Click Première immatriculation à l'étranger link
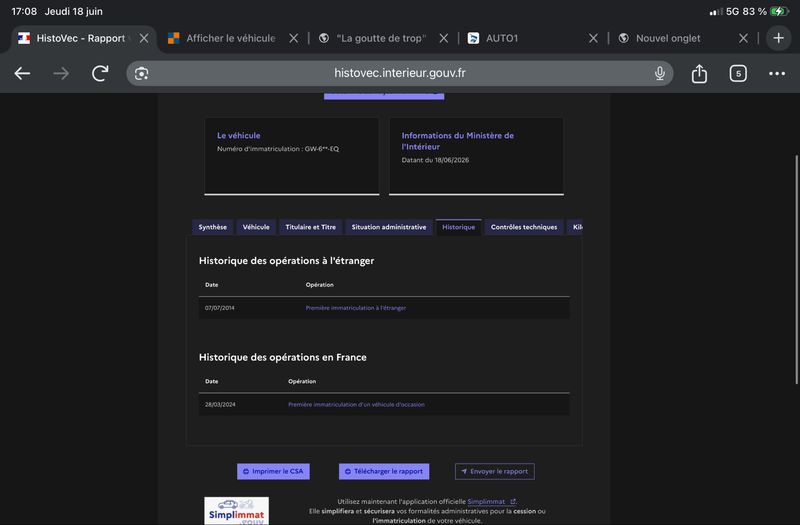 (356, 308)
